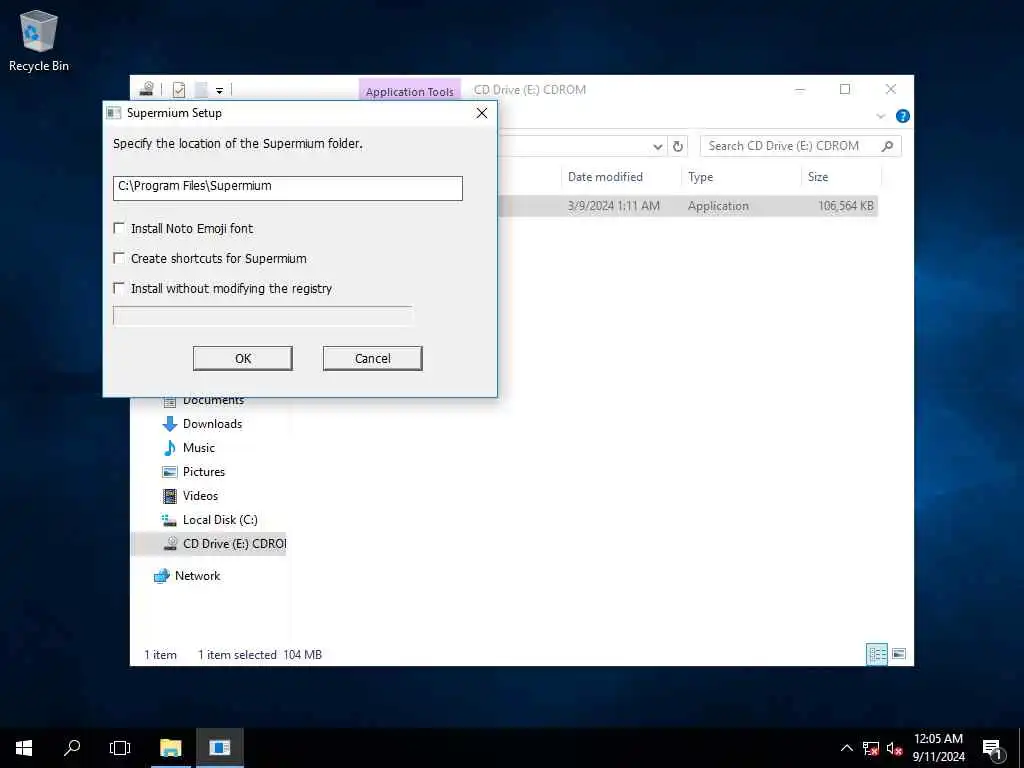Open the Action Center notifications
Screen dimensions: 1024x768
[x=993, y=748]
